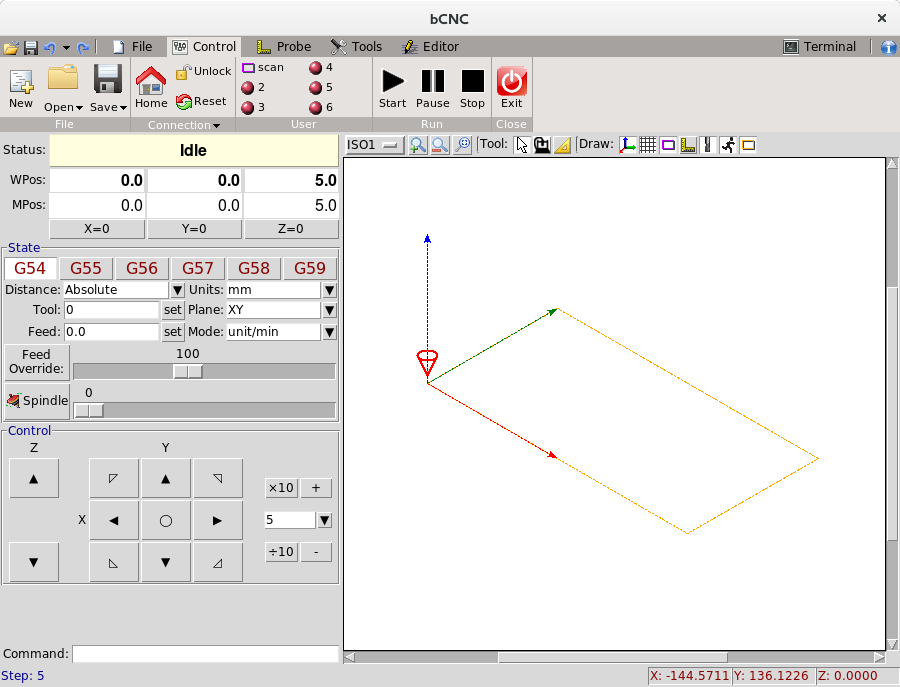Click user button 2
The width and height of the screenshot is (900, 687).
click(x=253, y=87)
